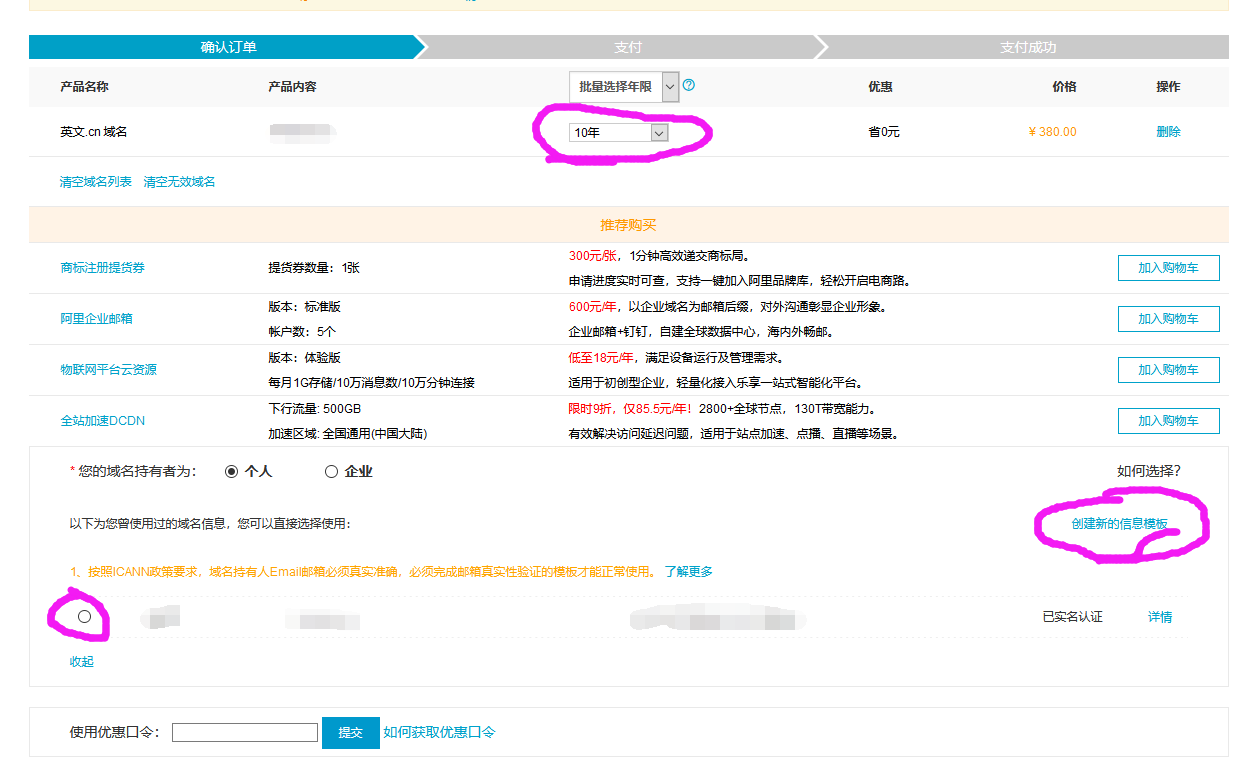The height and width of the screenshot is (776, 1244).
Task: Collapse the template list via 收起
Action: click(x=80, y=661)
